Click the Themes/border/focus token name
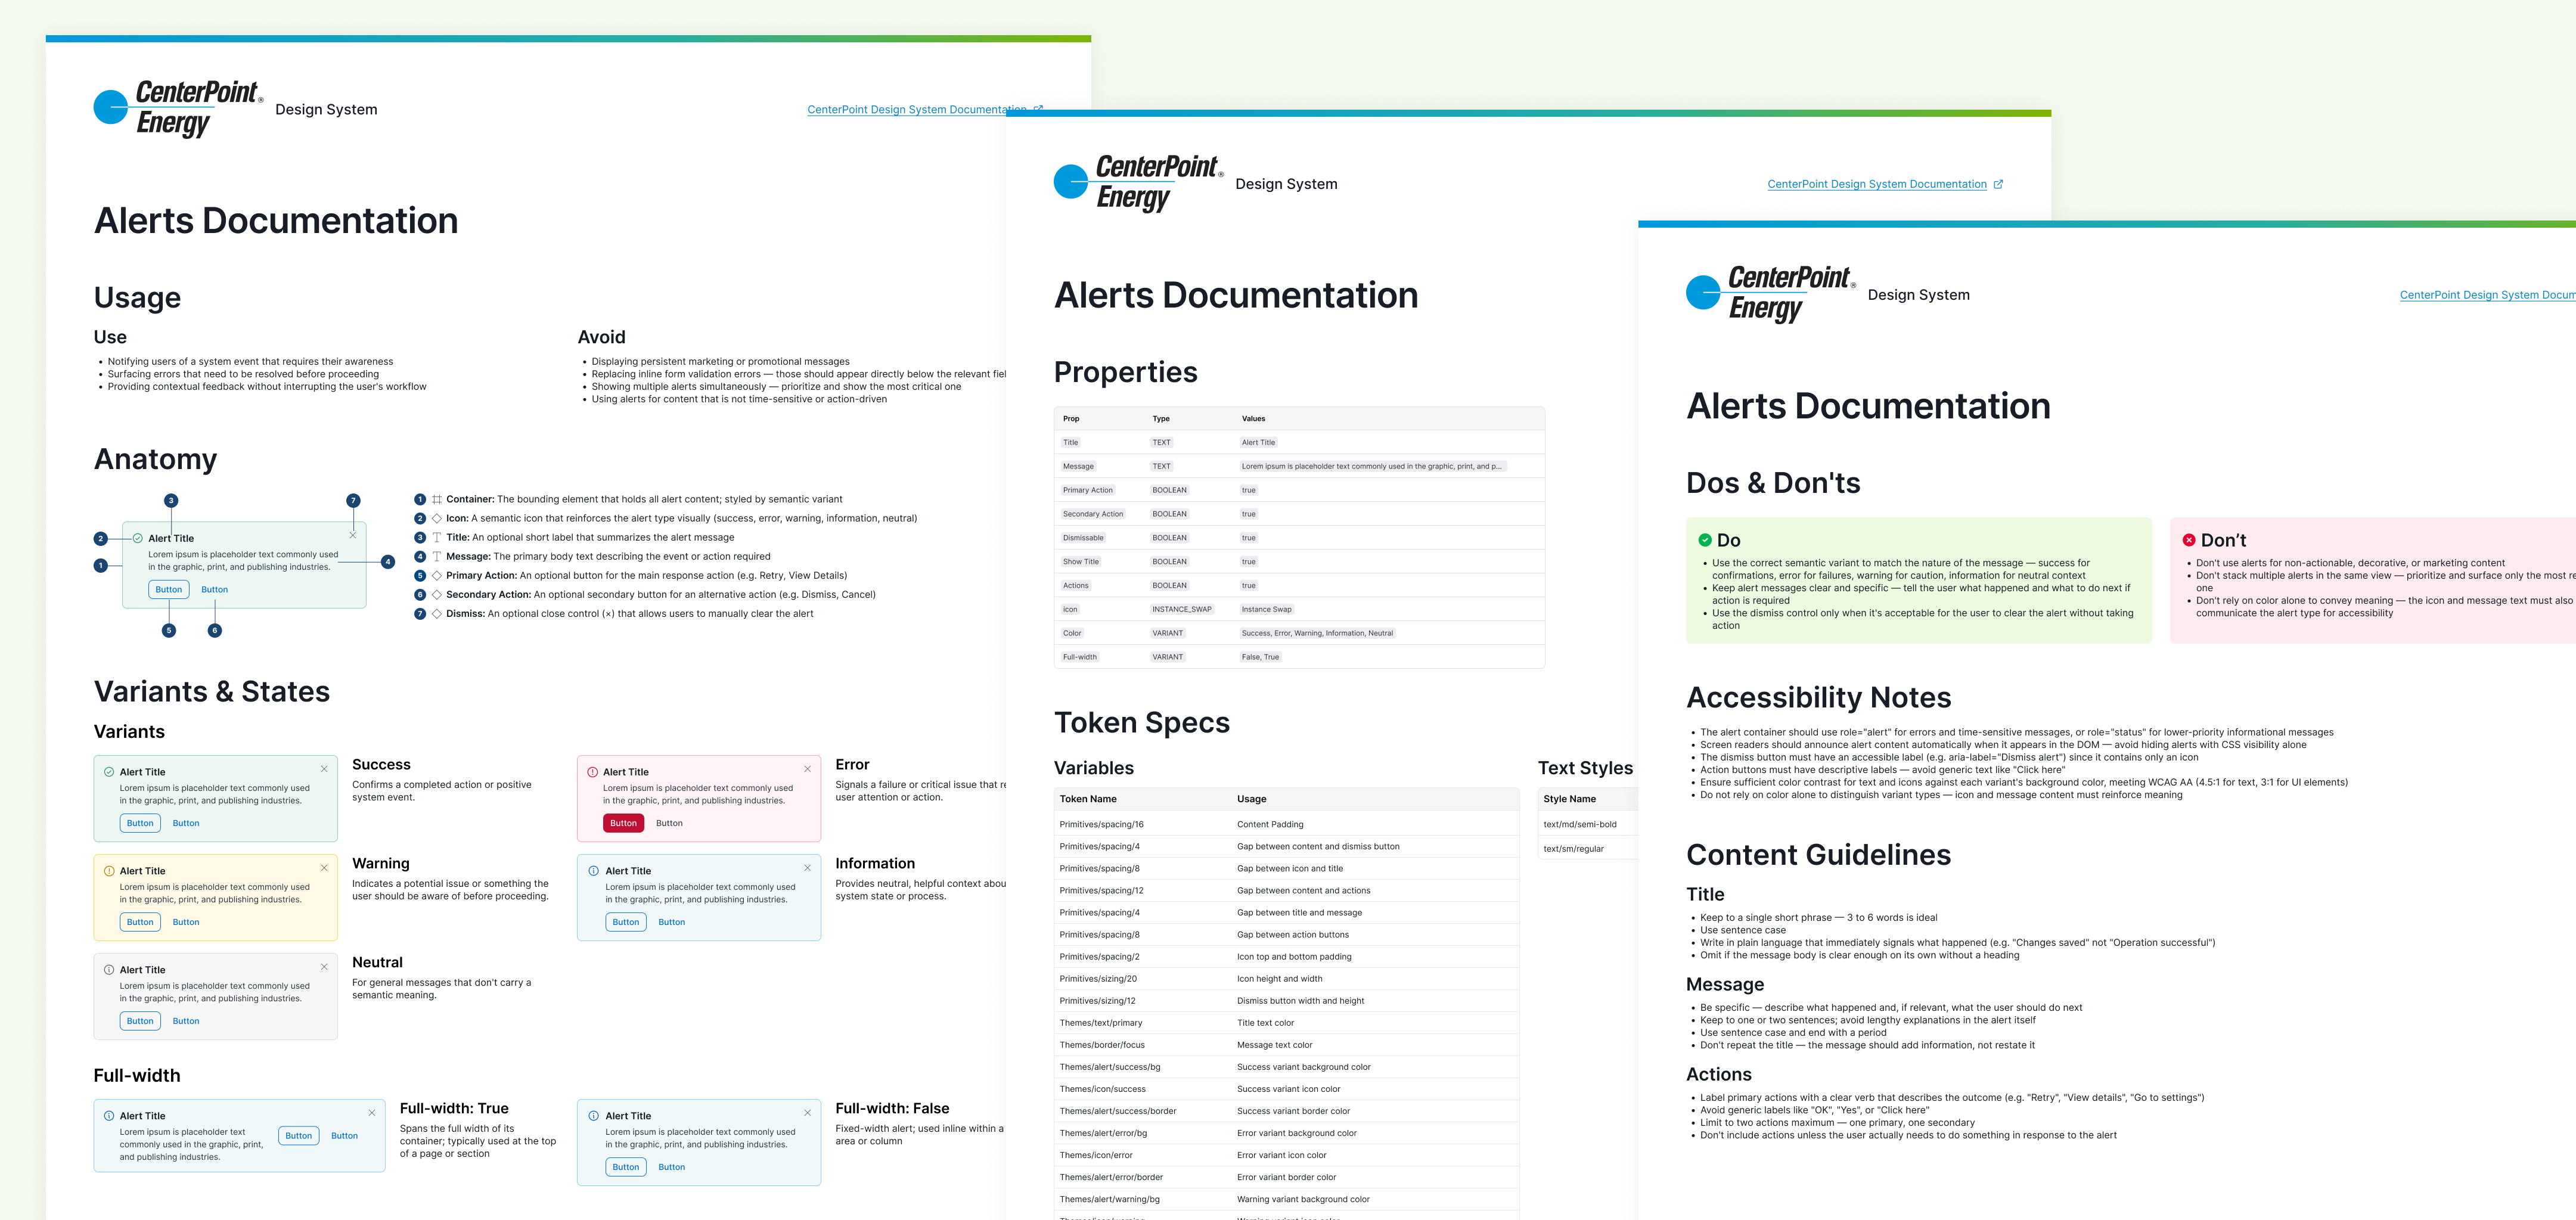 tap(1102, 1045)
